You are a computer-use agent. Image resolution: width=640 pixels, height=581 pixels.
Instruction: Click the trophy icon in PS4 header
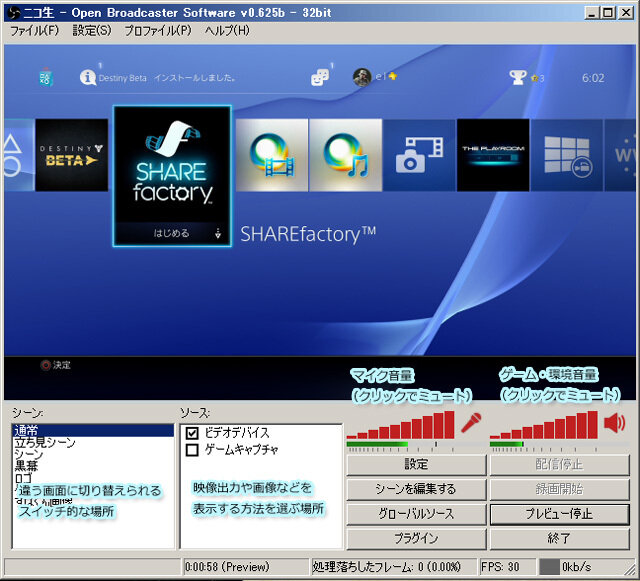click(518, 77)
